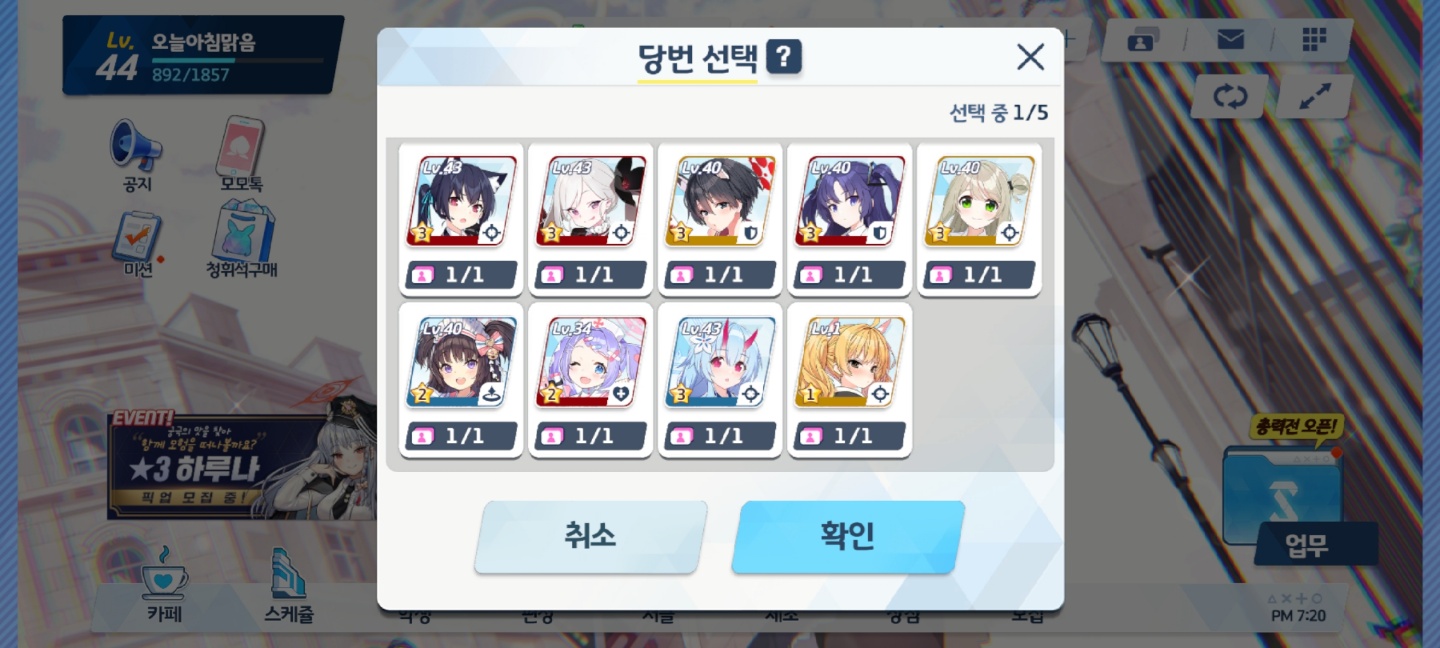This screenshot has width=1440, height=648.
Task: Open the mail envelope icon
Action: [x=1230, y=40]
